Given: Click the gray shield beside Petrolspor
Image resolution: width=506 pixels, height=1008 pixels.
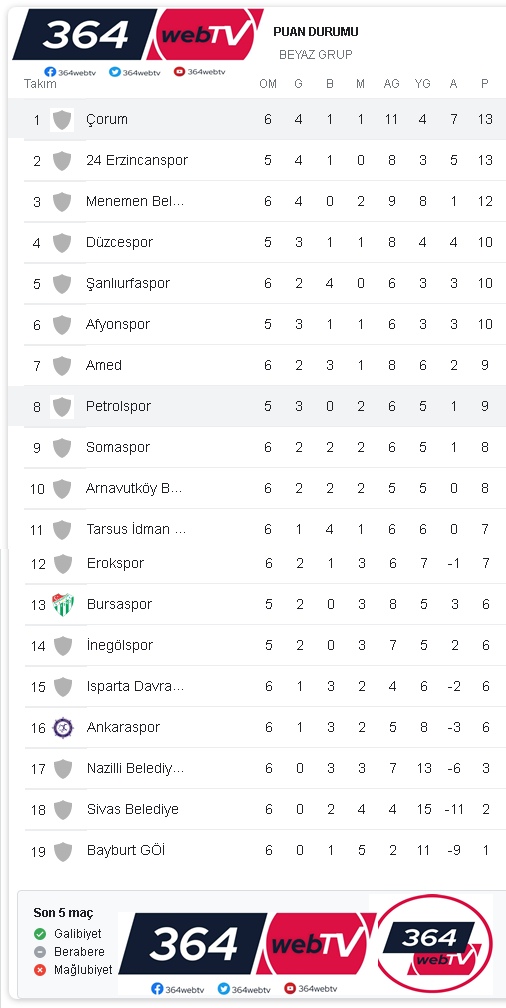Looking at the screenshot, I should 62,407.
